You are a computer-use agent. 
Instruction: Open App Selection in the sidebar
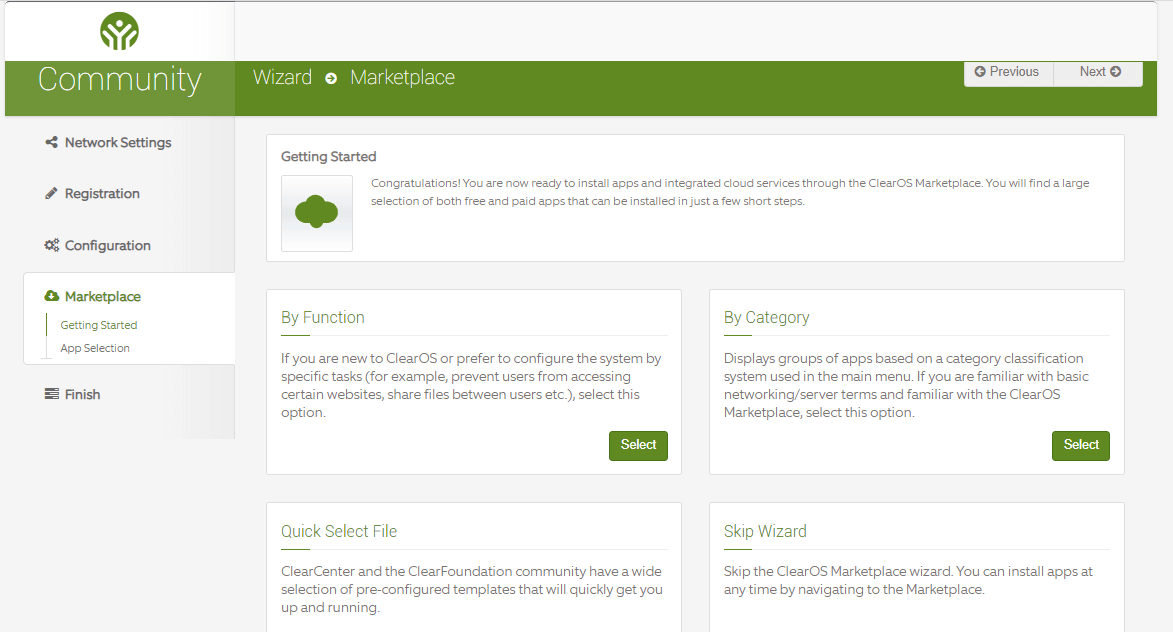coord(97,348)
